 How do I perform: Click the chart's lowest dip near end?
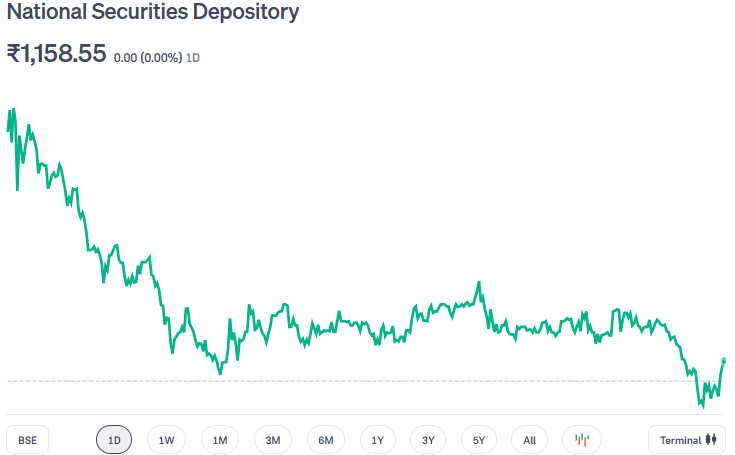click(x=701, y=407)
